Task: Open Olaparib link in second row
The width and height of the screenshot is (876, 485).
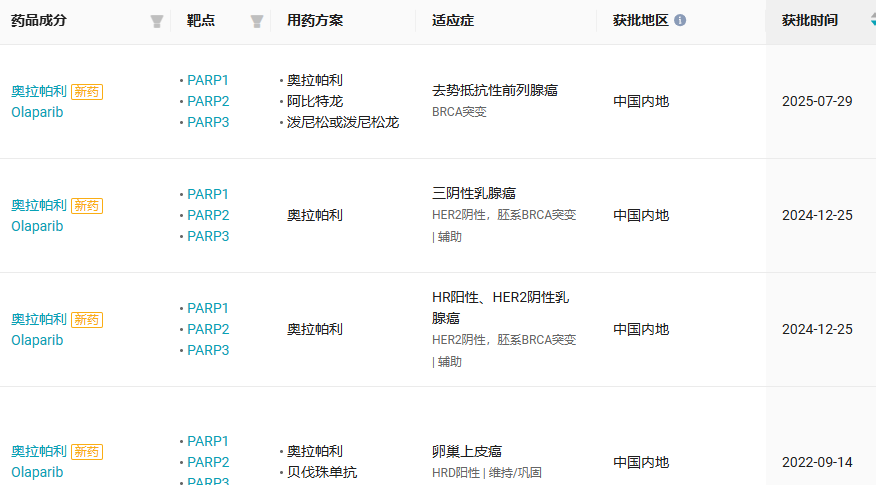Action: click(37, 226)
